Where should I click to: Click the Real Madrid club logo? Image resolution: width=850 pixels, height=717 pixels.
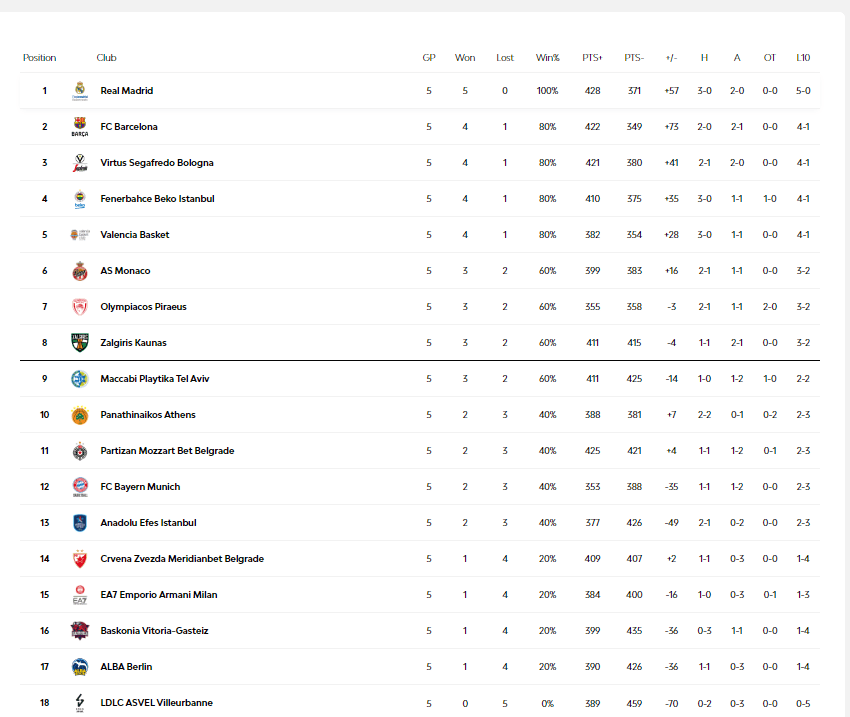[80, 91]
